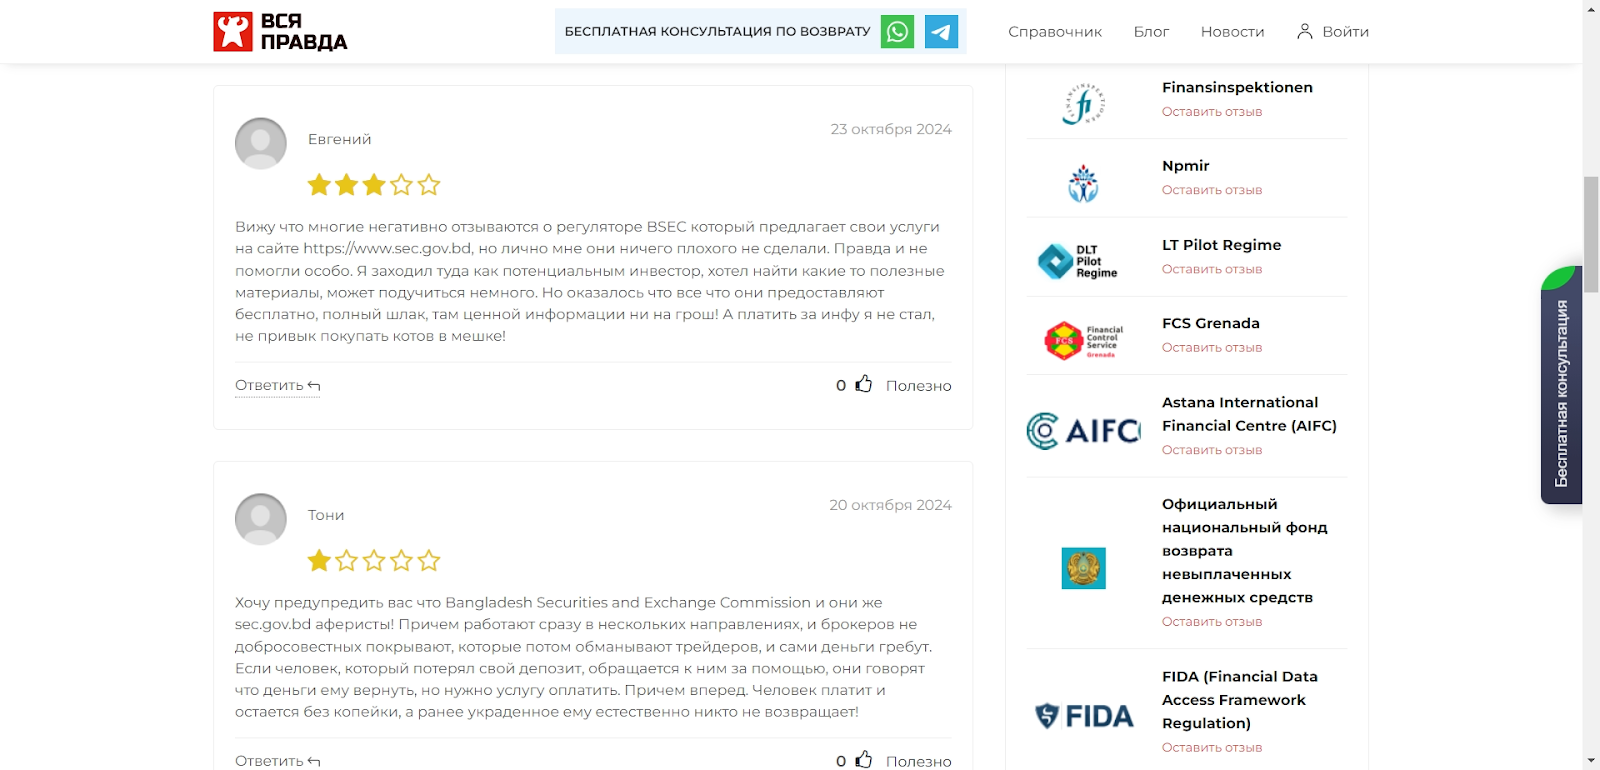Click Евгений's avatar thumbnail

[x=260, y=144]
